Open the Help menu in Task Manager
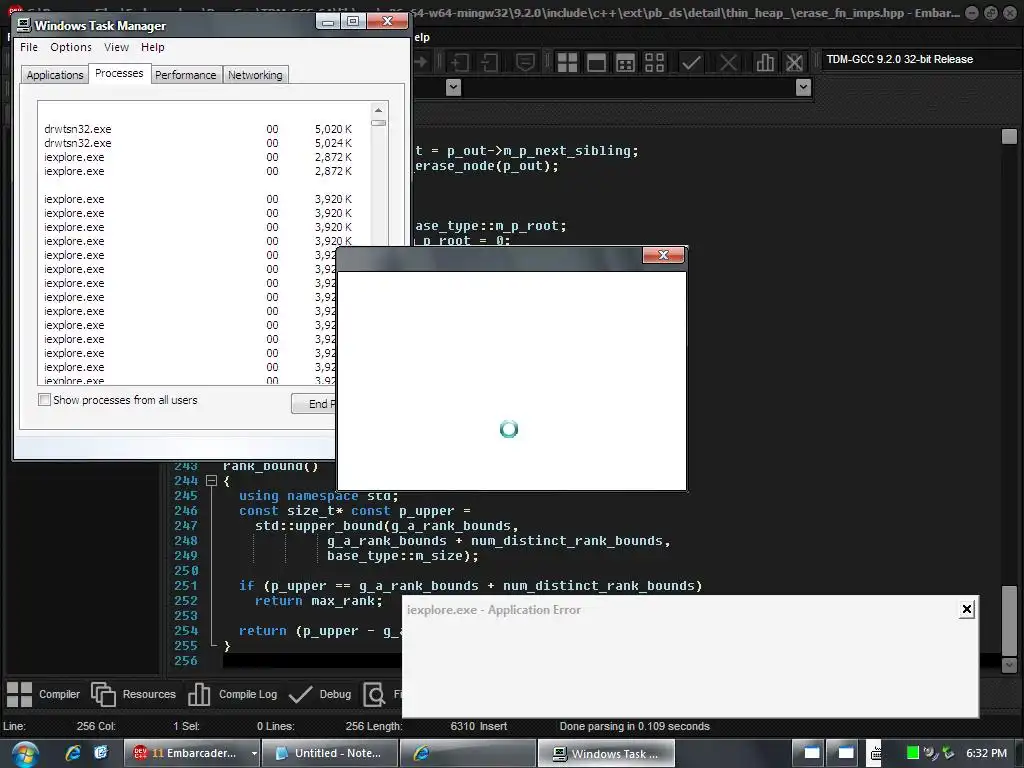The width and height of the screenshot is (1024, 768). (x=153, y=47)
